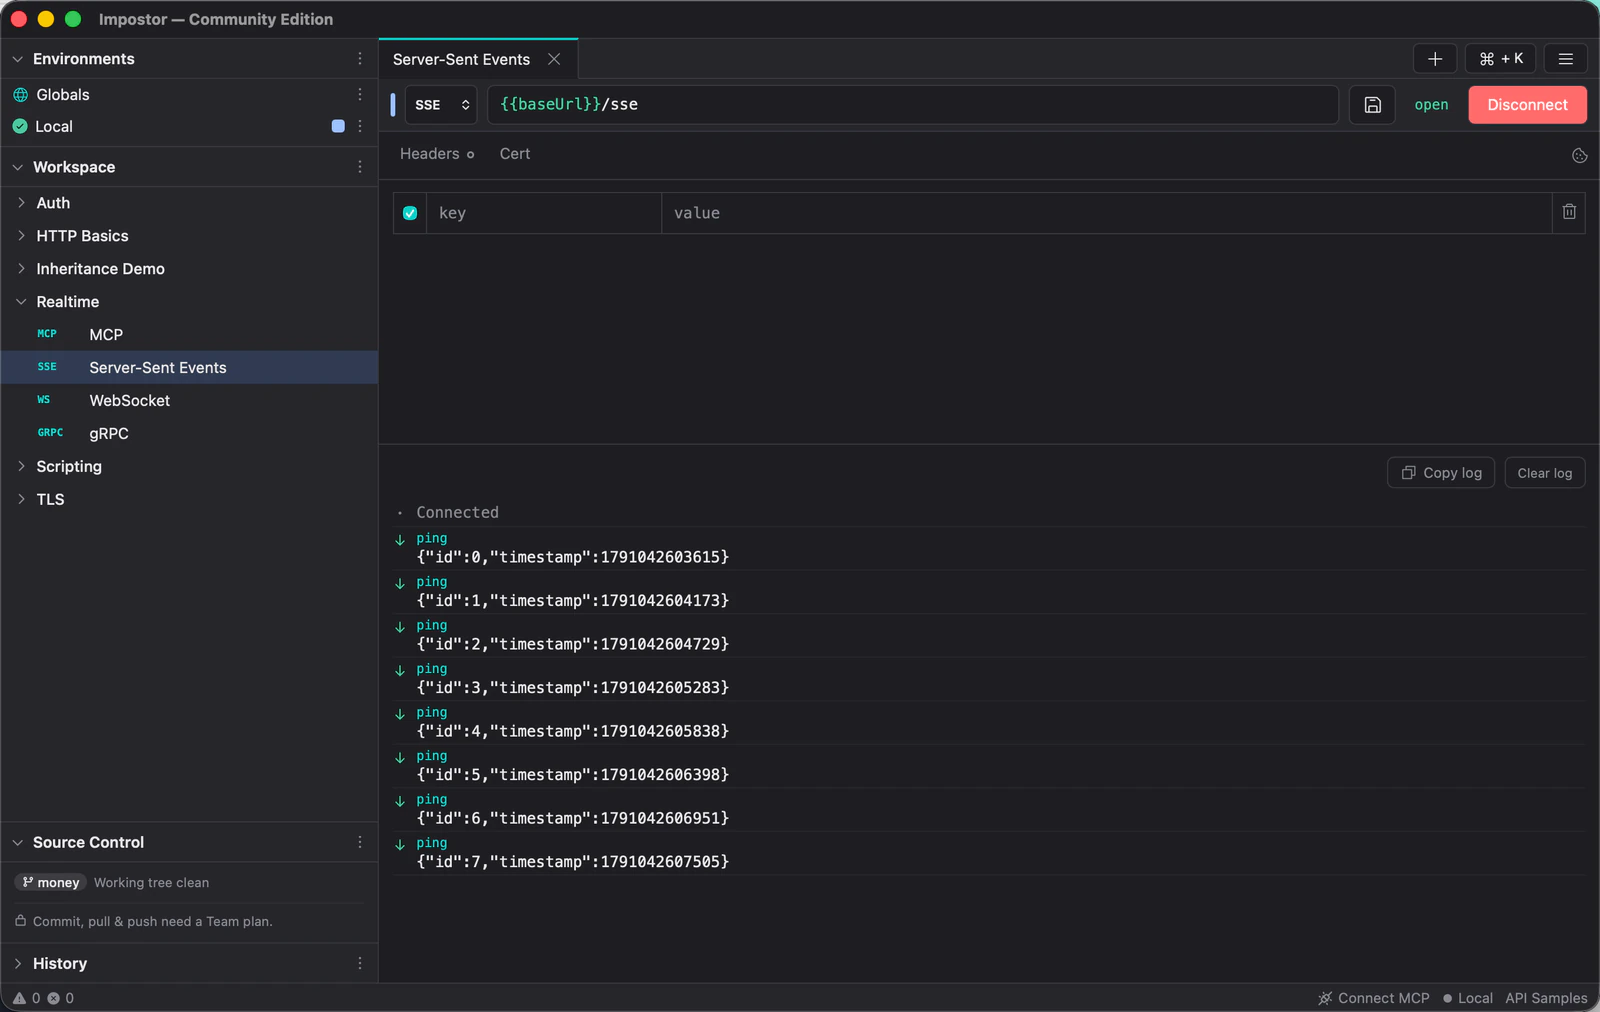
Task: Click the green Local active check icon
Action: [x=20, y=126]
